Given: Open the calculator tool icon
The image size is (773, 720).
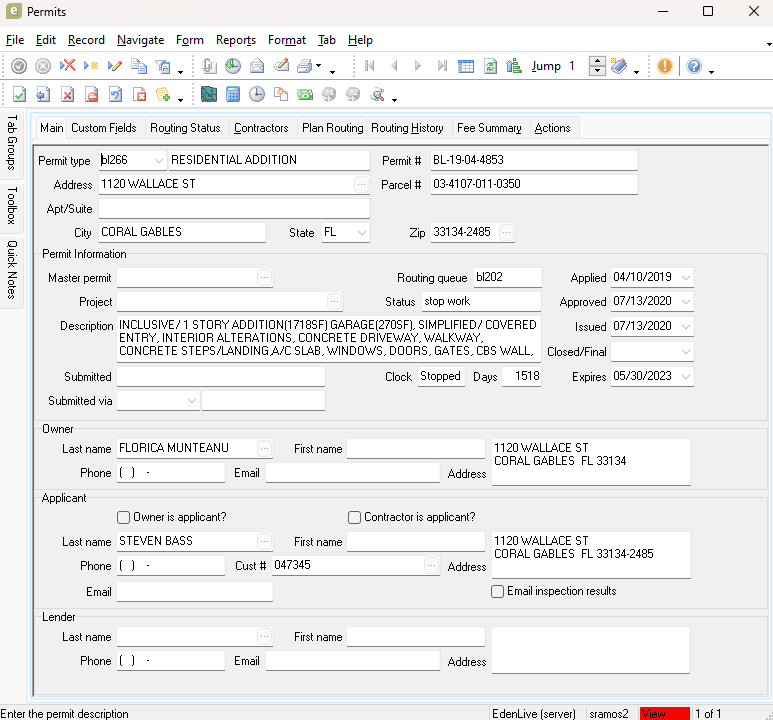Looking at the screenshot, I should tap(232, 95).
